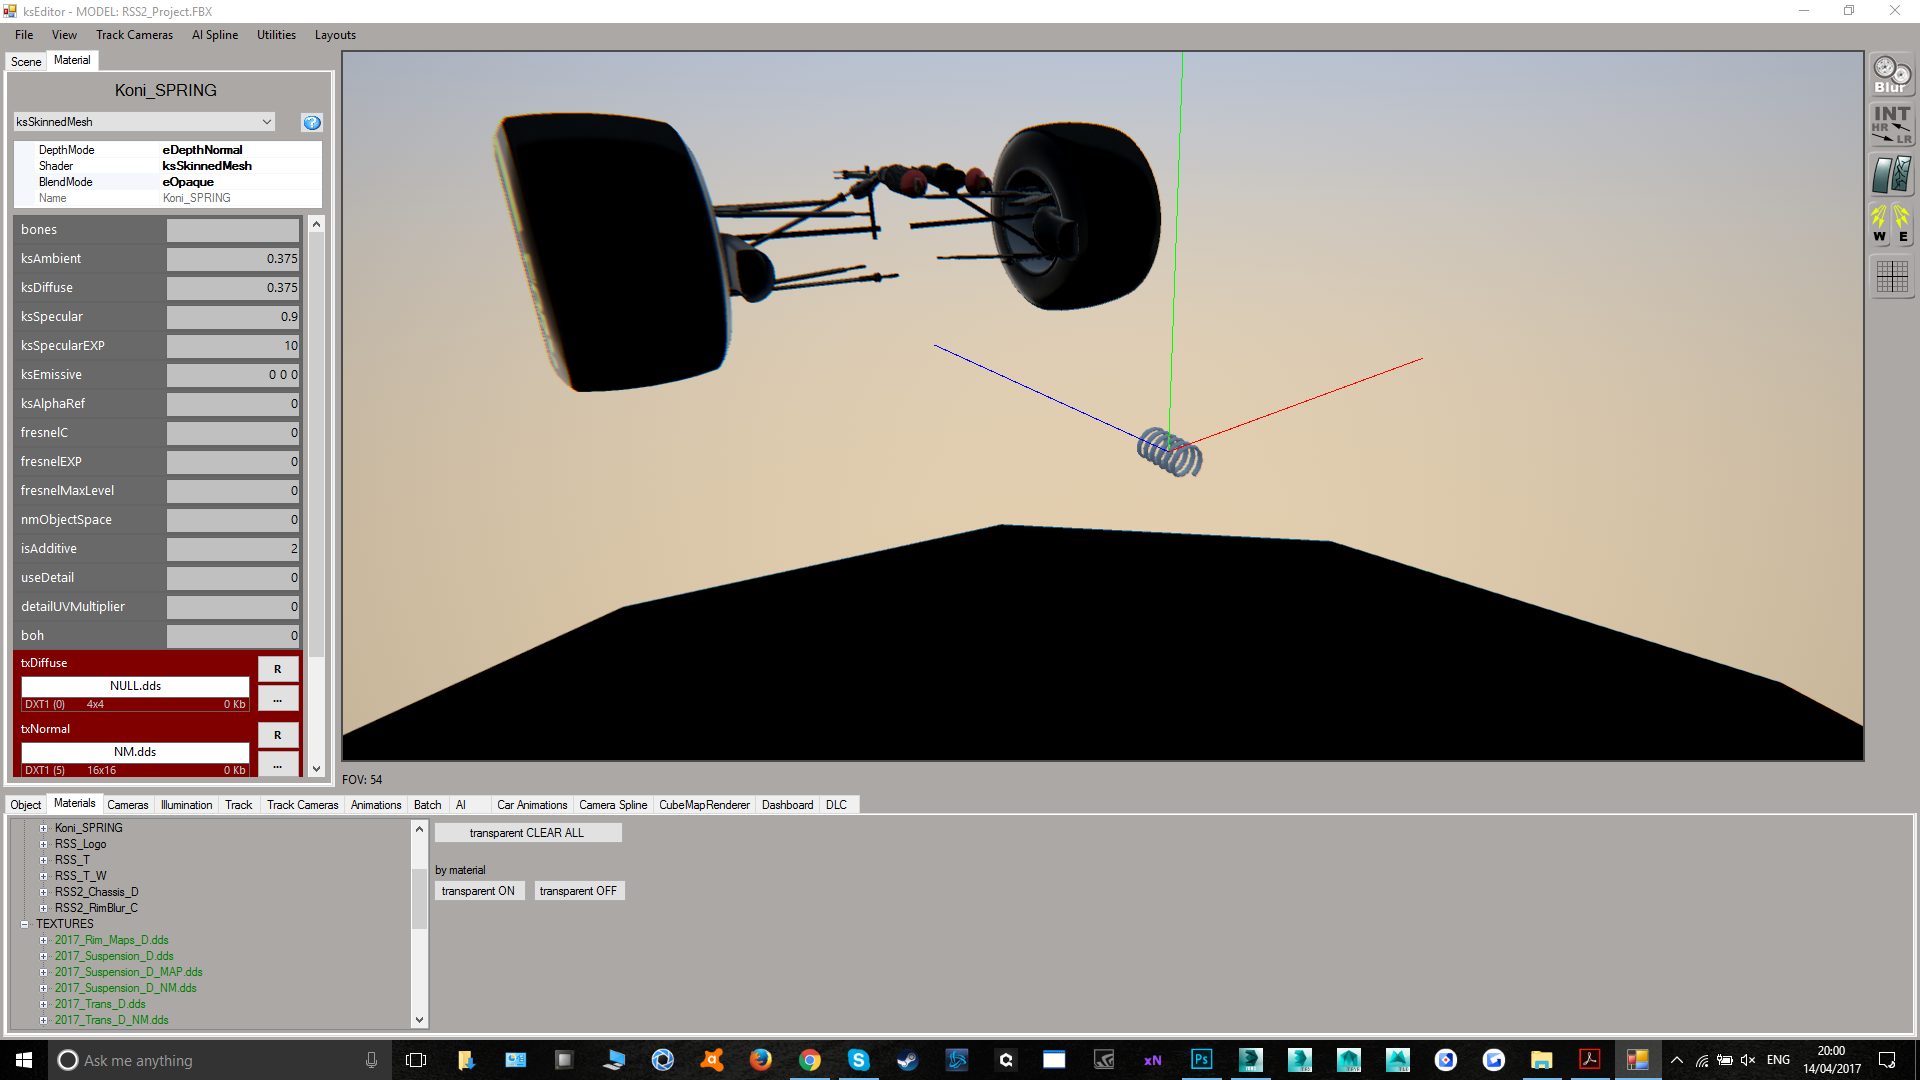
Task: Open shader help question mark icon
Action: [x=312, y=122]
